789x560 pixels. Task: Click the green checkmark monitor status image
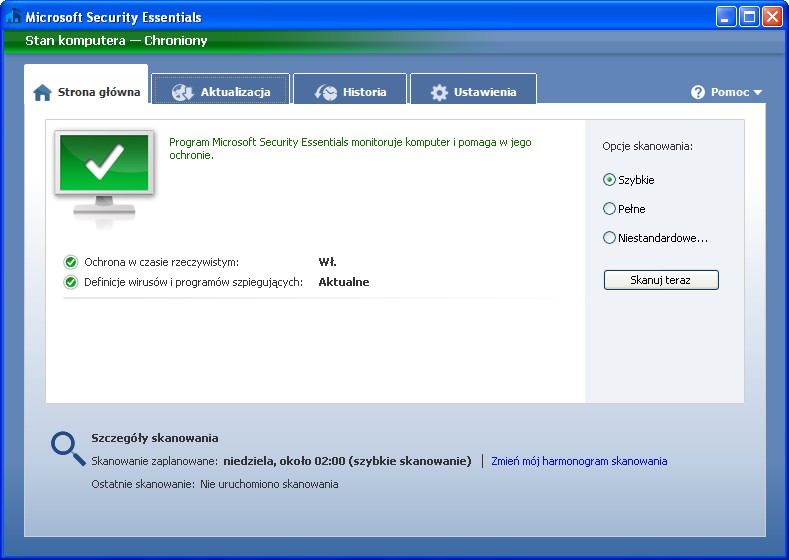(x=104, y=179)
